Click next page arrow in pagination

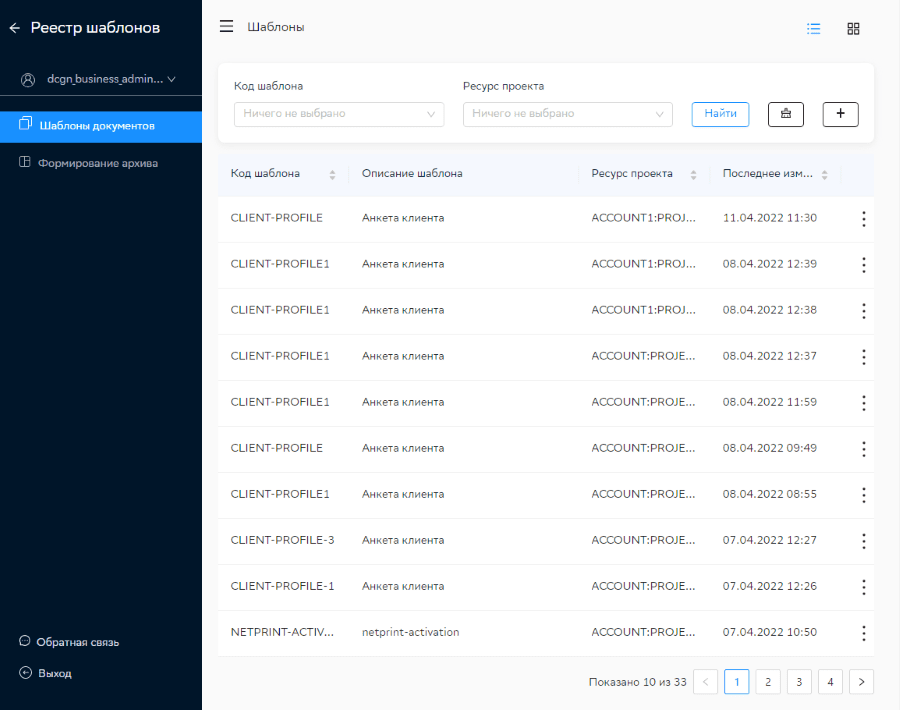click(x=861, y=682)
